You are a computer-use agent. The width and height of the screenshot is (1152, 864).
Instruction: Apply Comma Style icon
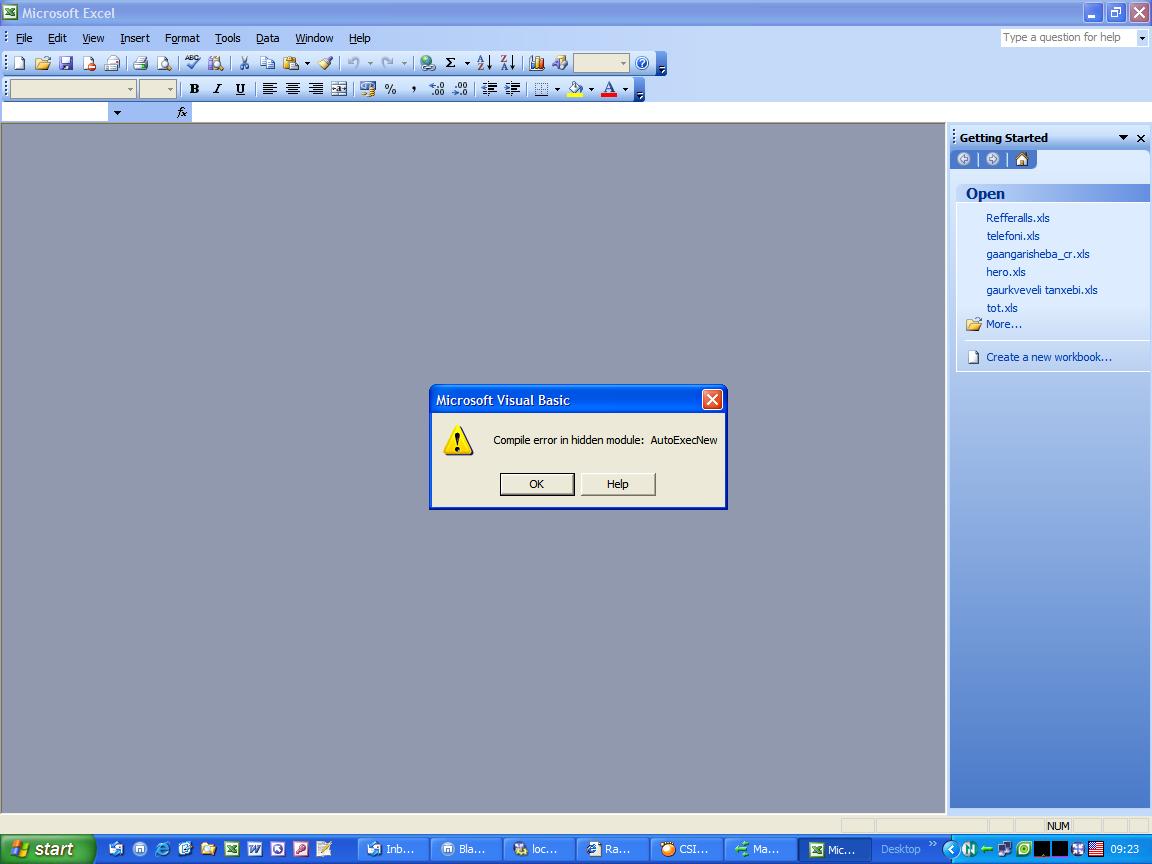coord(414,89)
